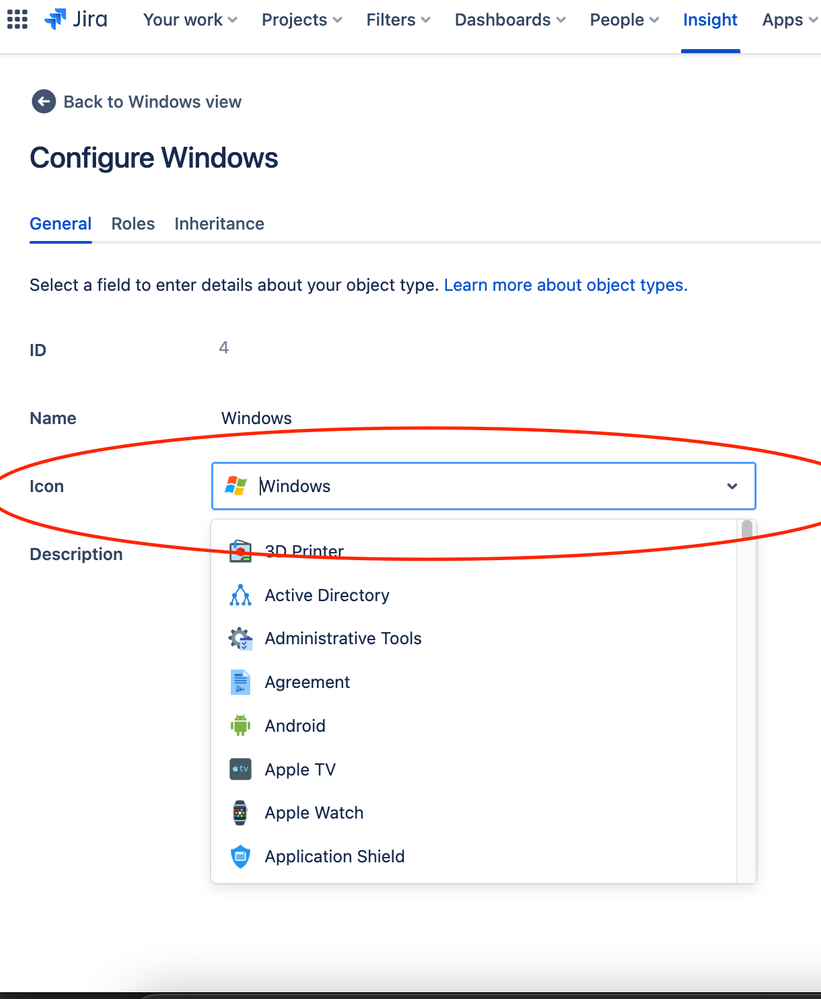Open the Your work menu

coord(190,20)
